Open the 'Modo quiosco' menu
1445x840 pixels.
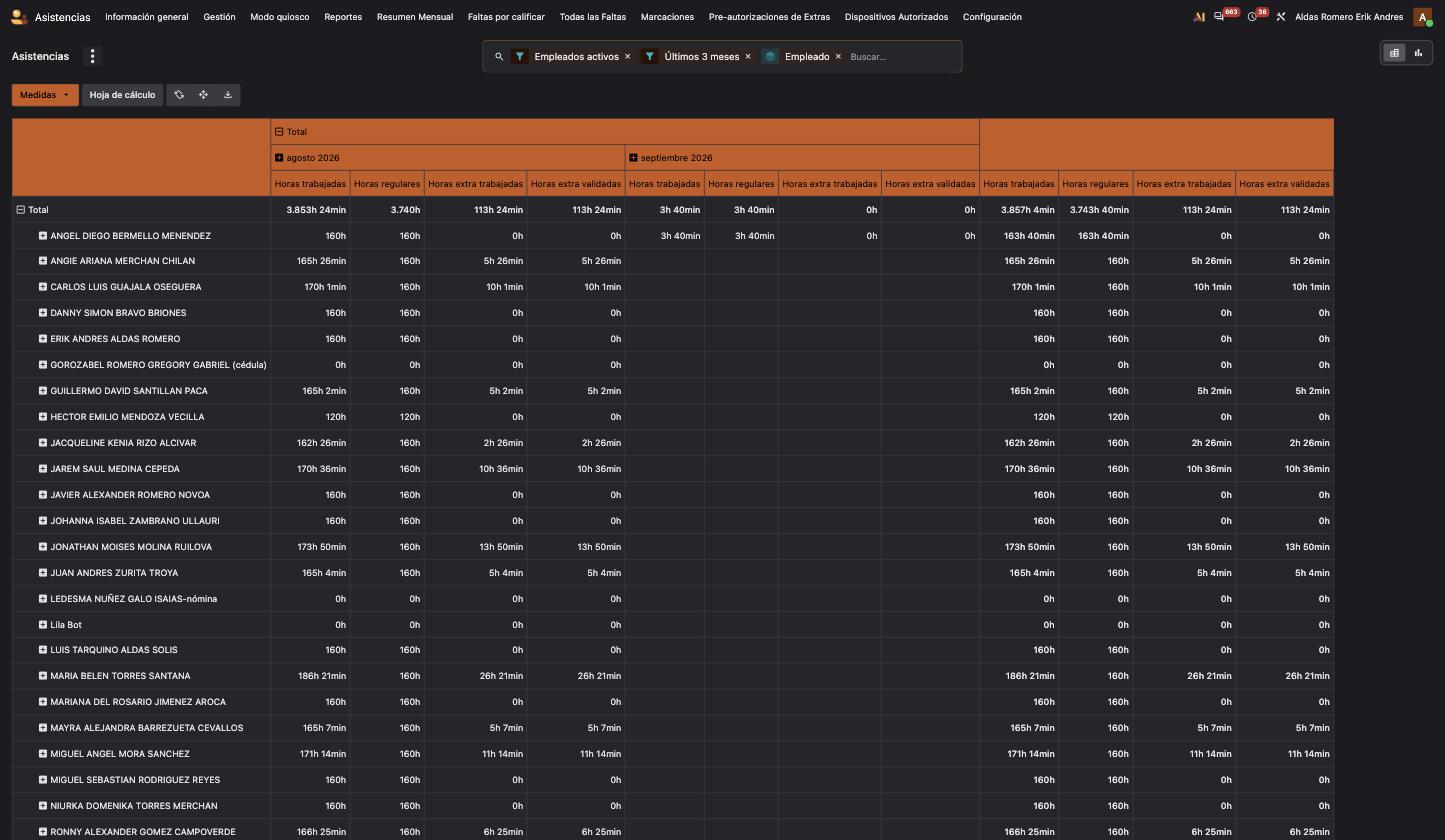[x=280, y=17]
